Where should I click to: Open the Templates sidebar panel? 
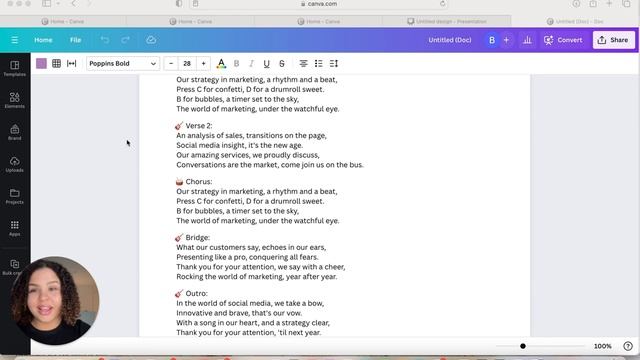[x=15, y=69]
